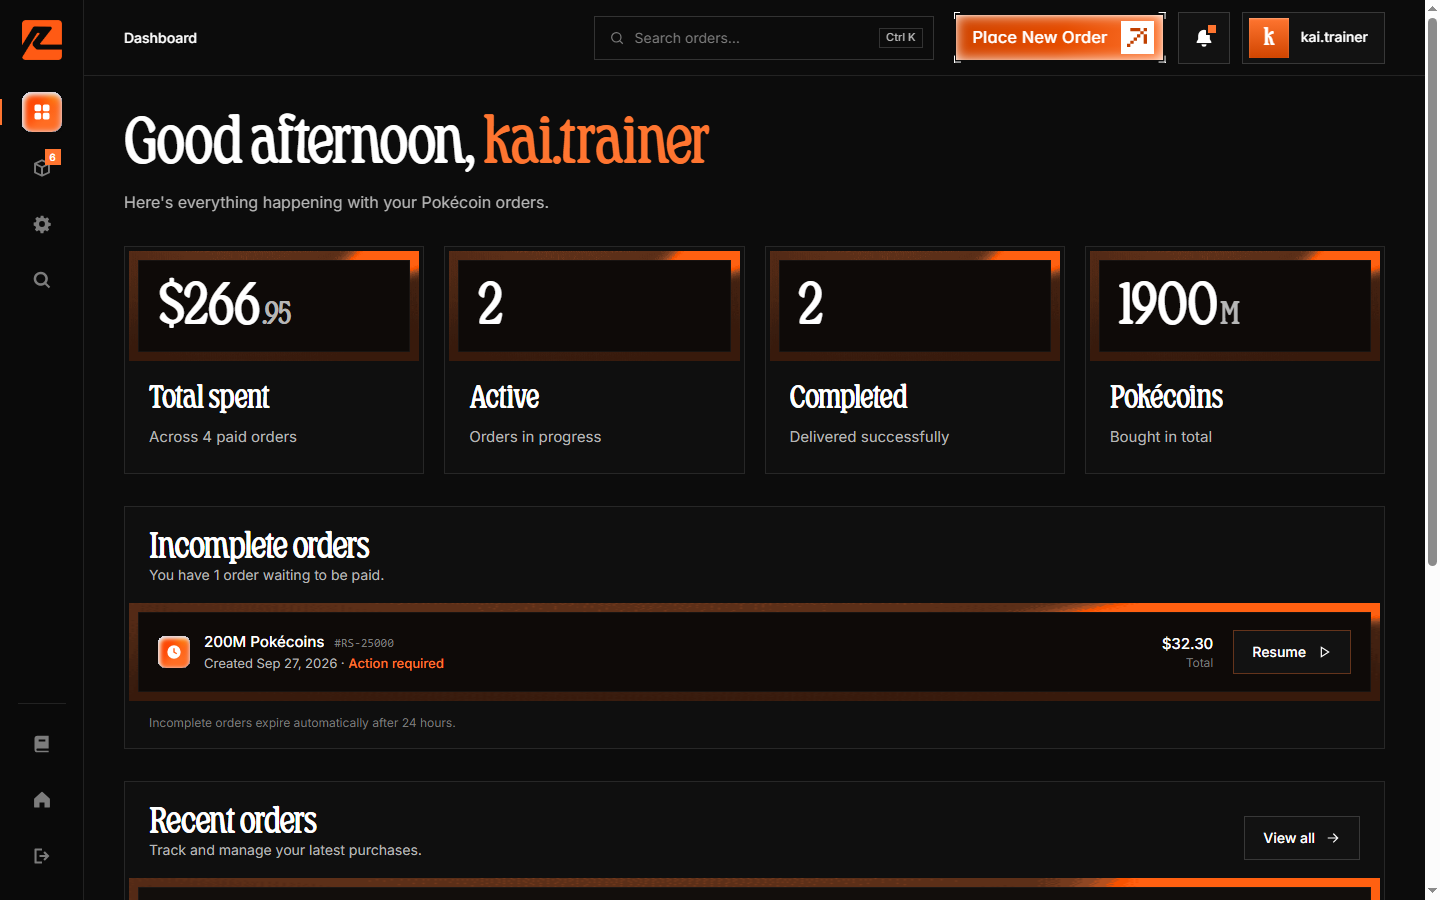The image size is (1440, 900).
Task: Click the sidebar search magnifier icon
Action: (x=42, y=280)
